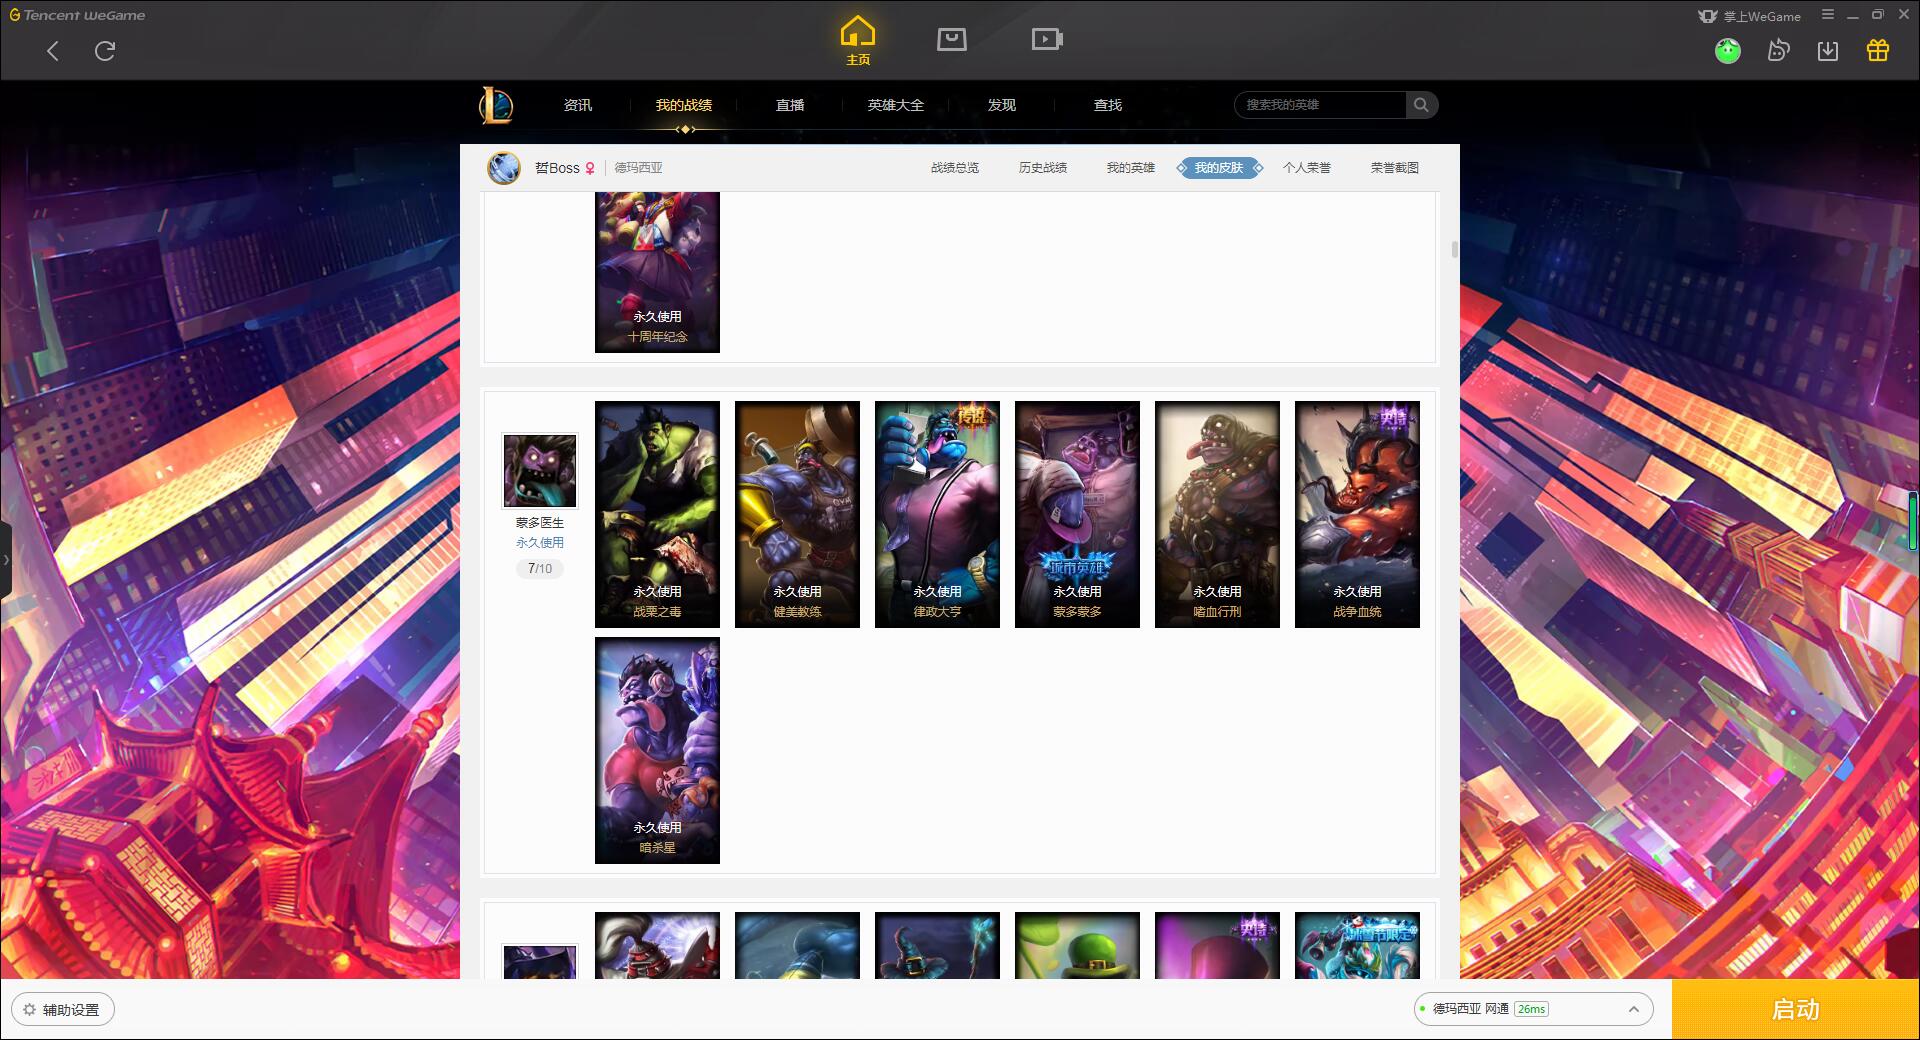Click the 26ms latency indicator

(x=1531, y=1009)
